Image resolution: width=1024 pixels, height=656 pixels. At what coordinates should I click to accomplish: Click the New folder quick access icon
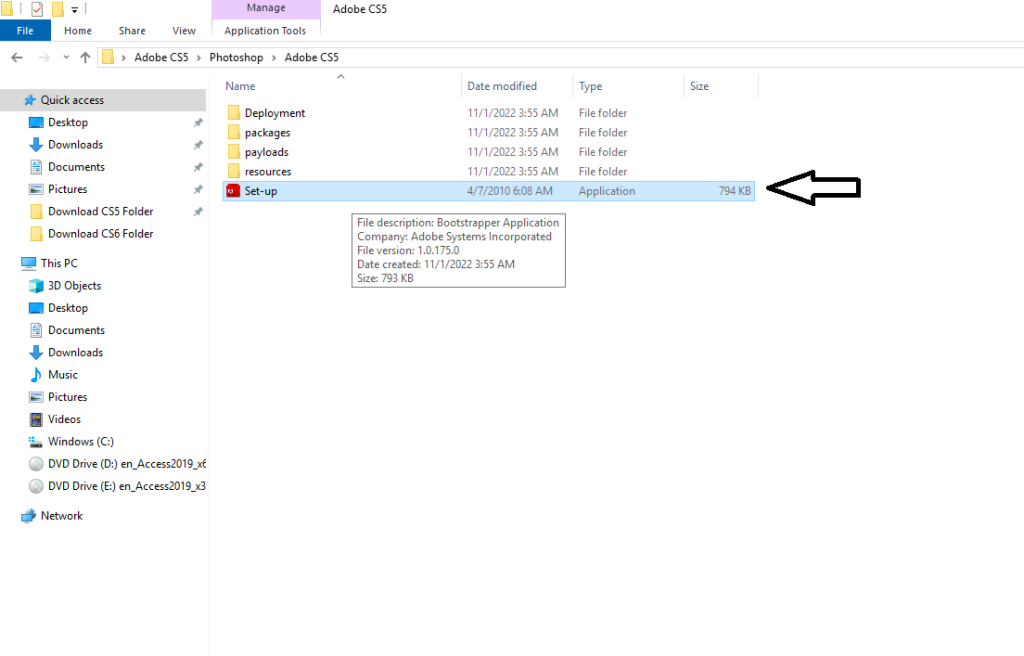(x=57, y=9)
